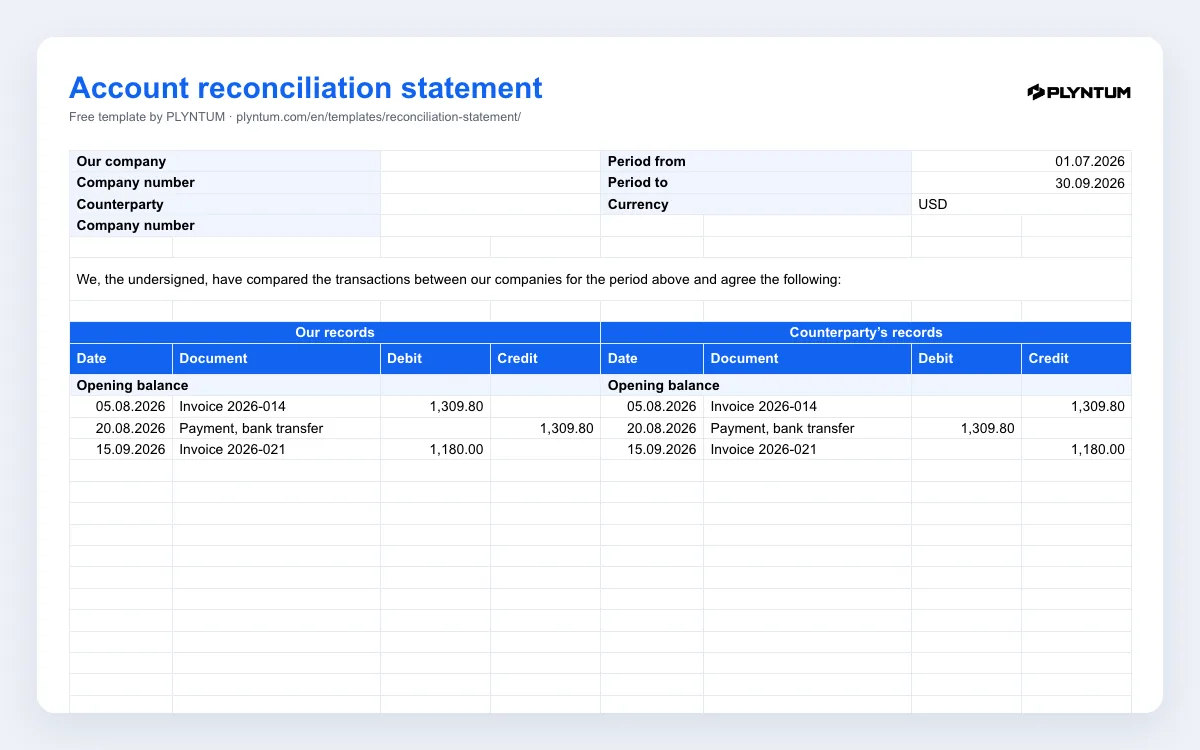Click the PLYNTUM logo
Viewport: 1200px width, 750px height.
[1079, 92]
